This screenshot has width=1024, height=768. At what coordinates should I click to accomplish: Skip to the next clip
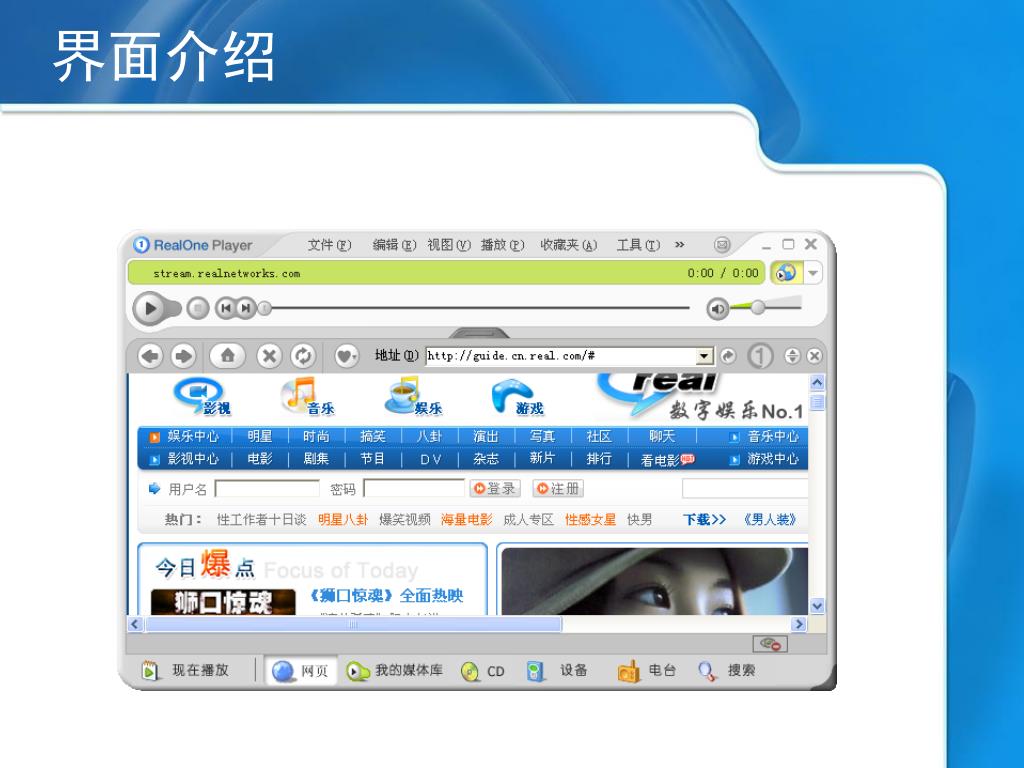[x=246, y=308]
